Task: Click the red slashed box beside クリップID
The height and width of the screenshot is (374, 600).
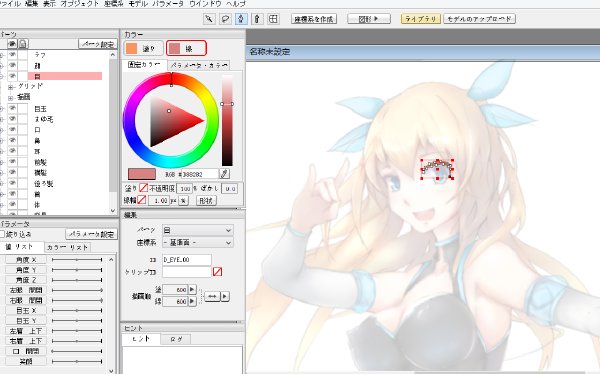Action: click(217, 272)
